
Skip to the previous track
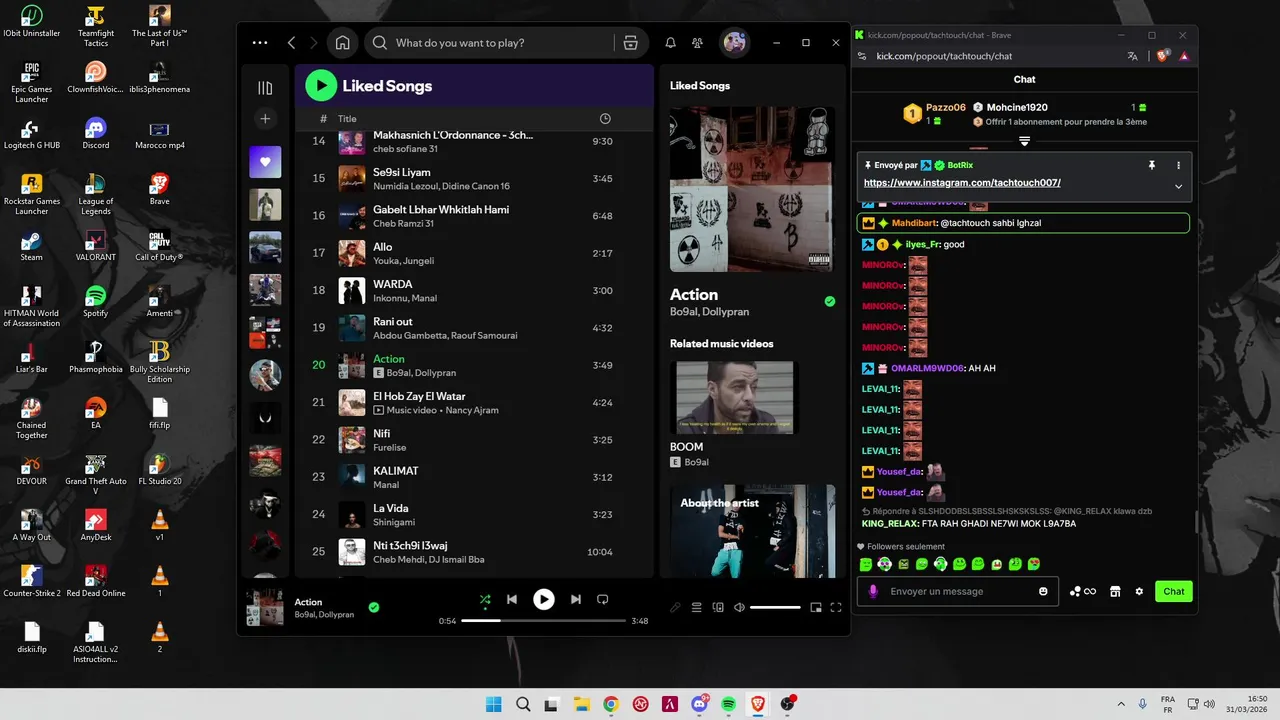tap(512, 599)
